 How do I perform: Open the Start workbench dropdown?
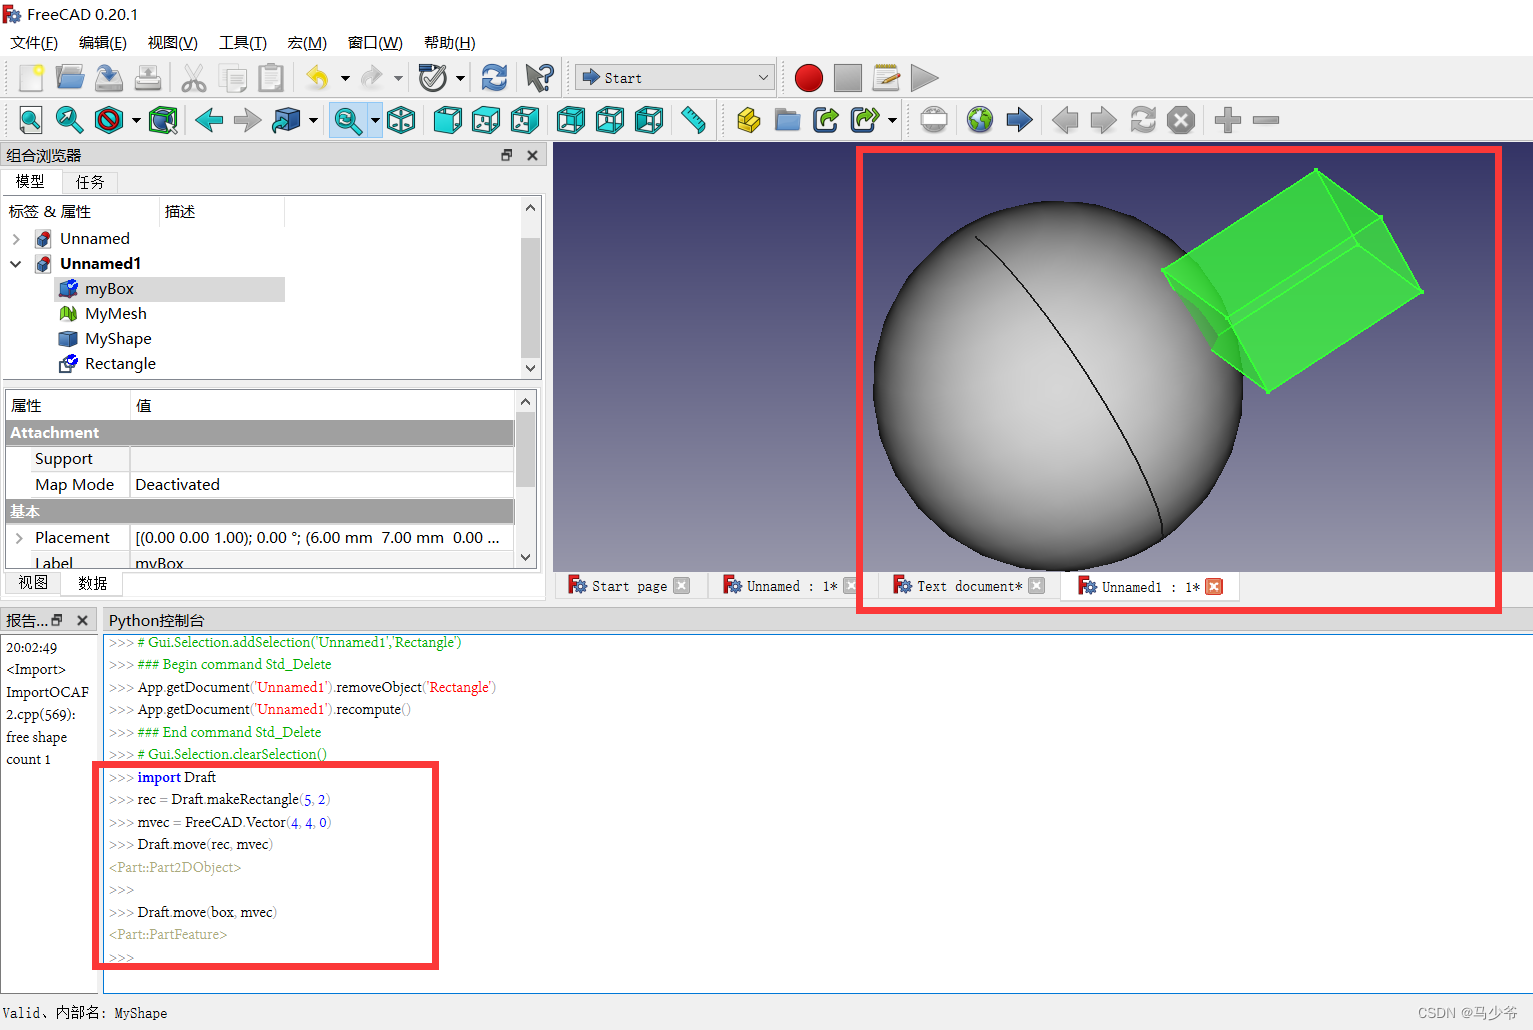pos(674,77)
